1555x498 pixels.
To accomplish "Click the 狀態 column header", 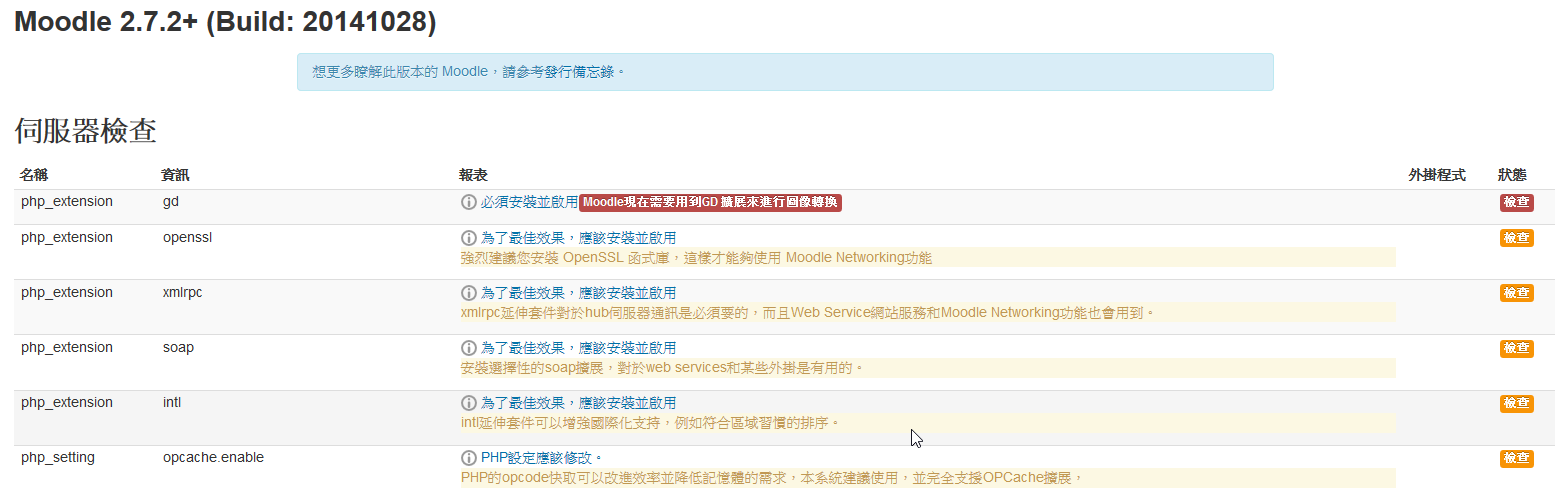I will click(1512, 175).
